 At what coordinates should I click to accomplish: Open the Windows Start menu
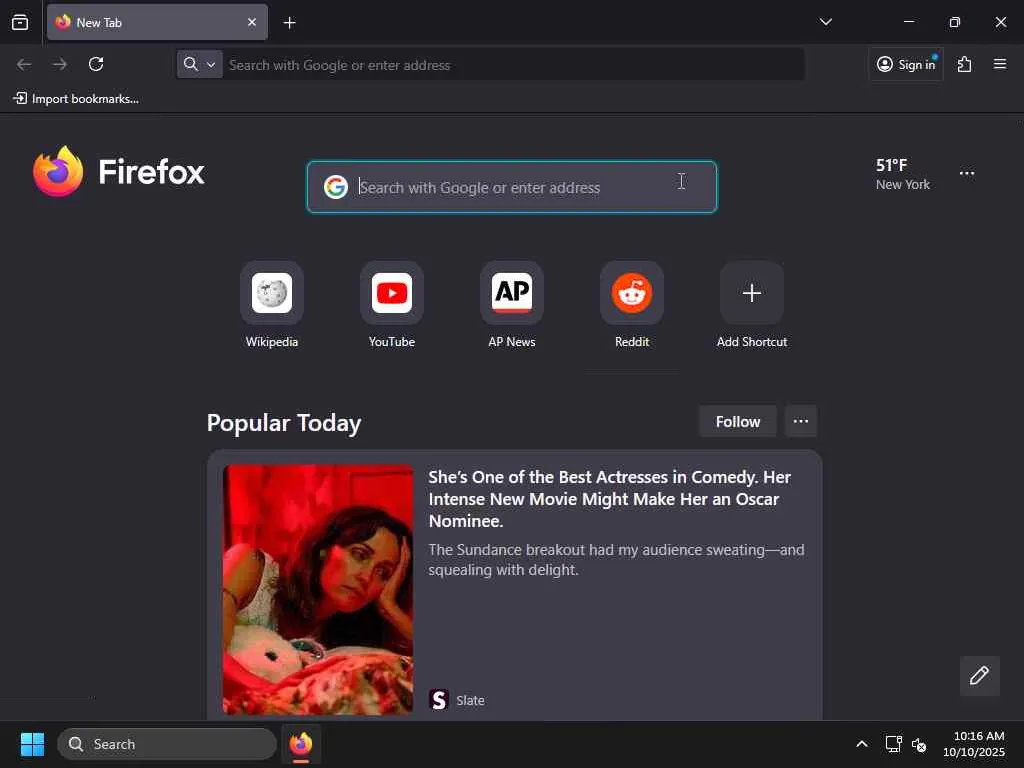[32, 744]
